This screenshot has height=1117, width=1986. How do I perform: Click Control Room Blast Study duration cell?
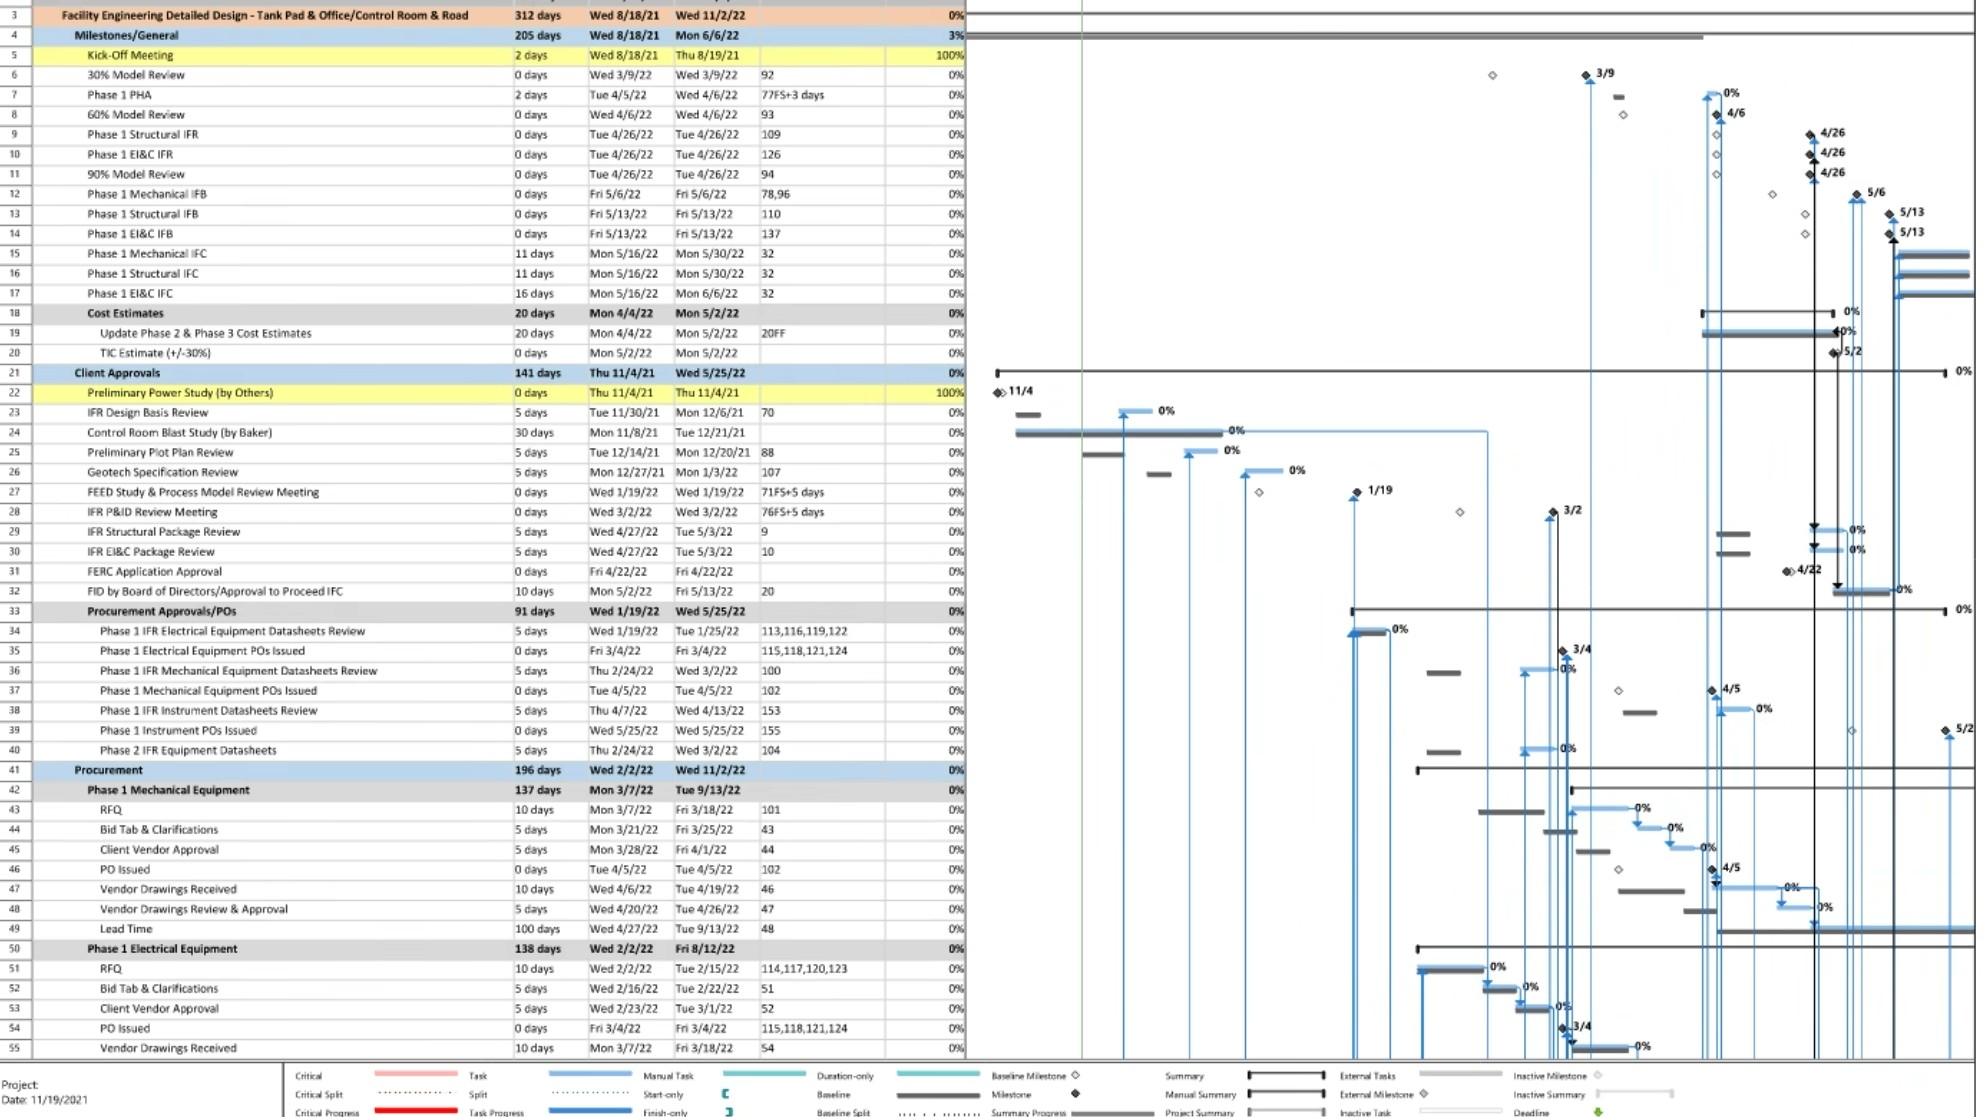click(533, 433)
